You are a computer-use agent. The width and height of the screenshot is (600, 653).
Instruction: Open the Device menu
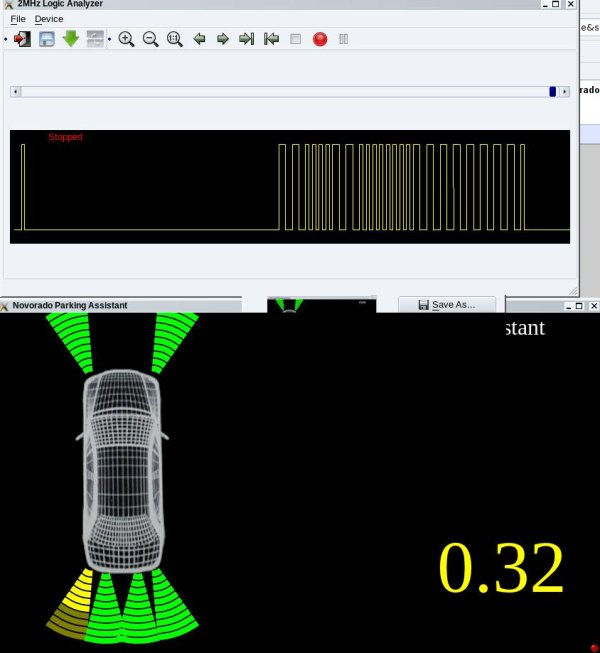49,19
